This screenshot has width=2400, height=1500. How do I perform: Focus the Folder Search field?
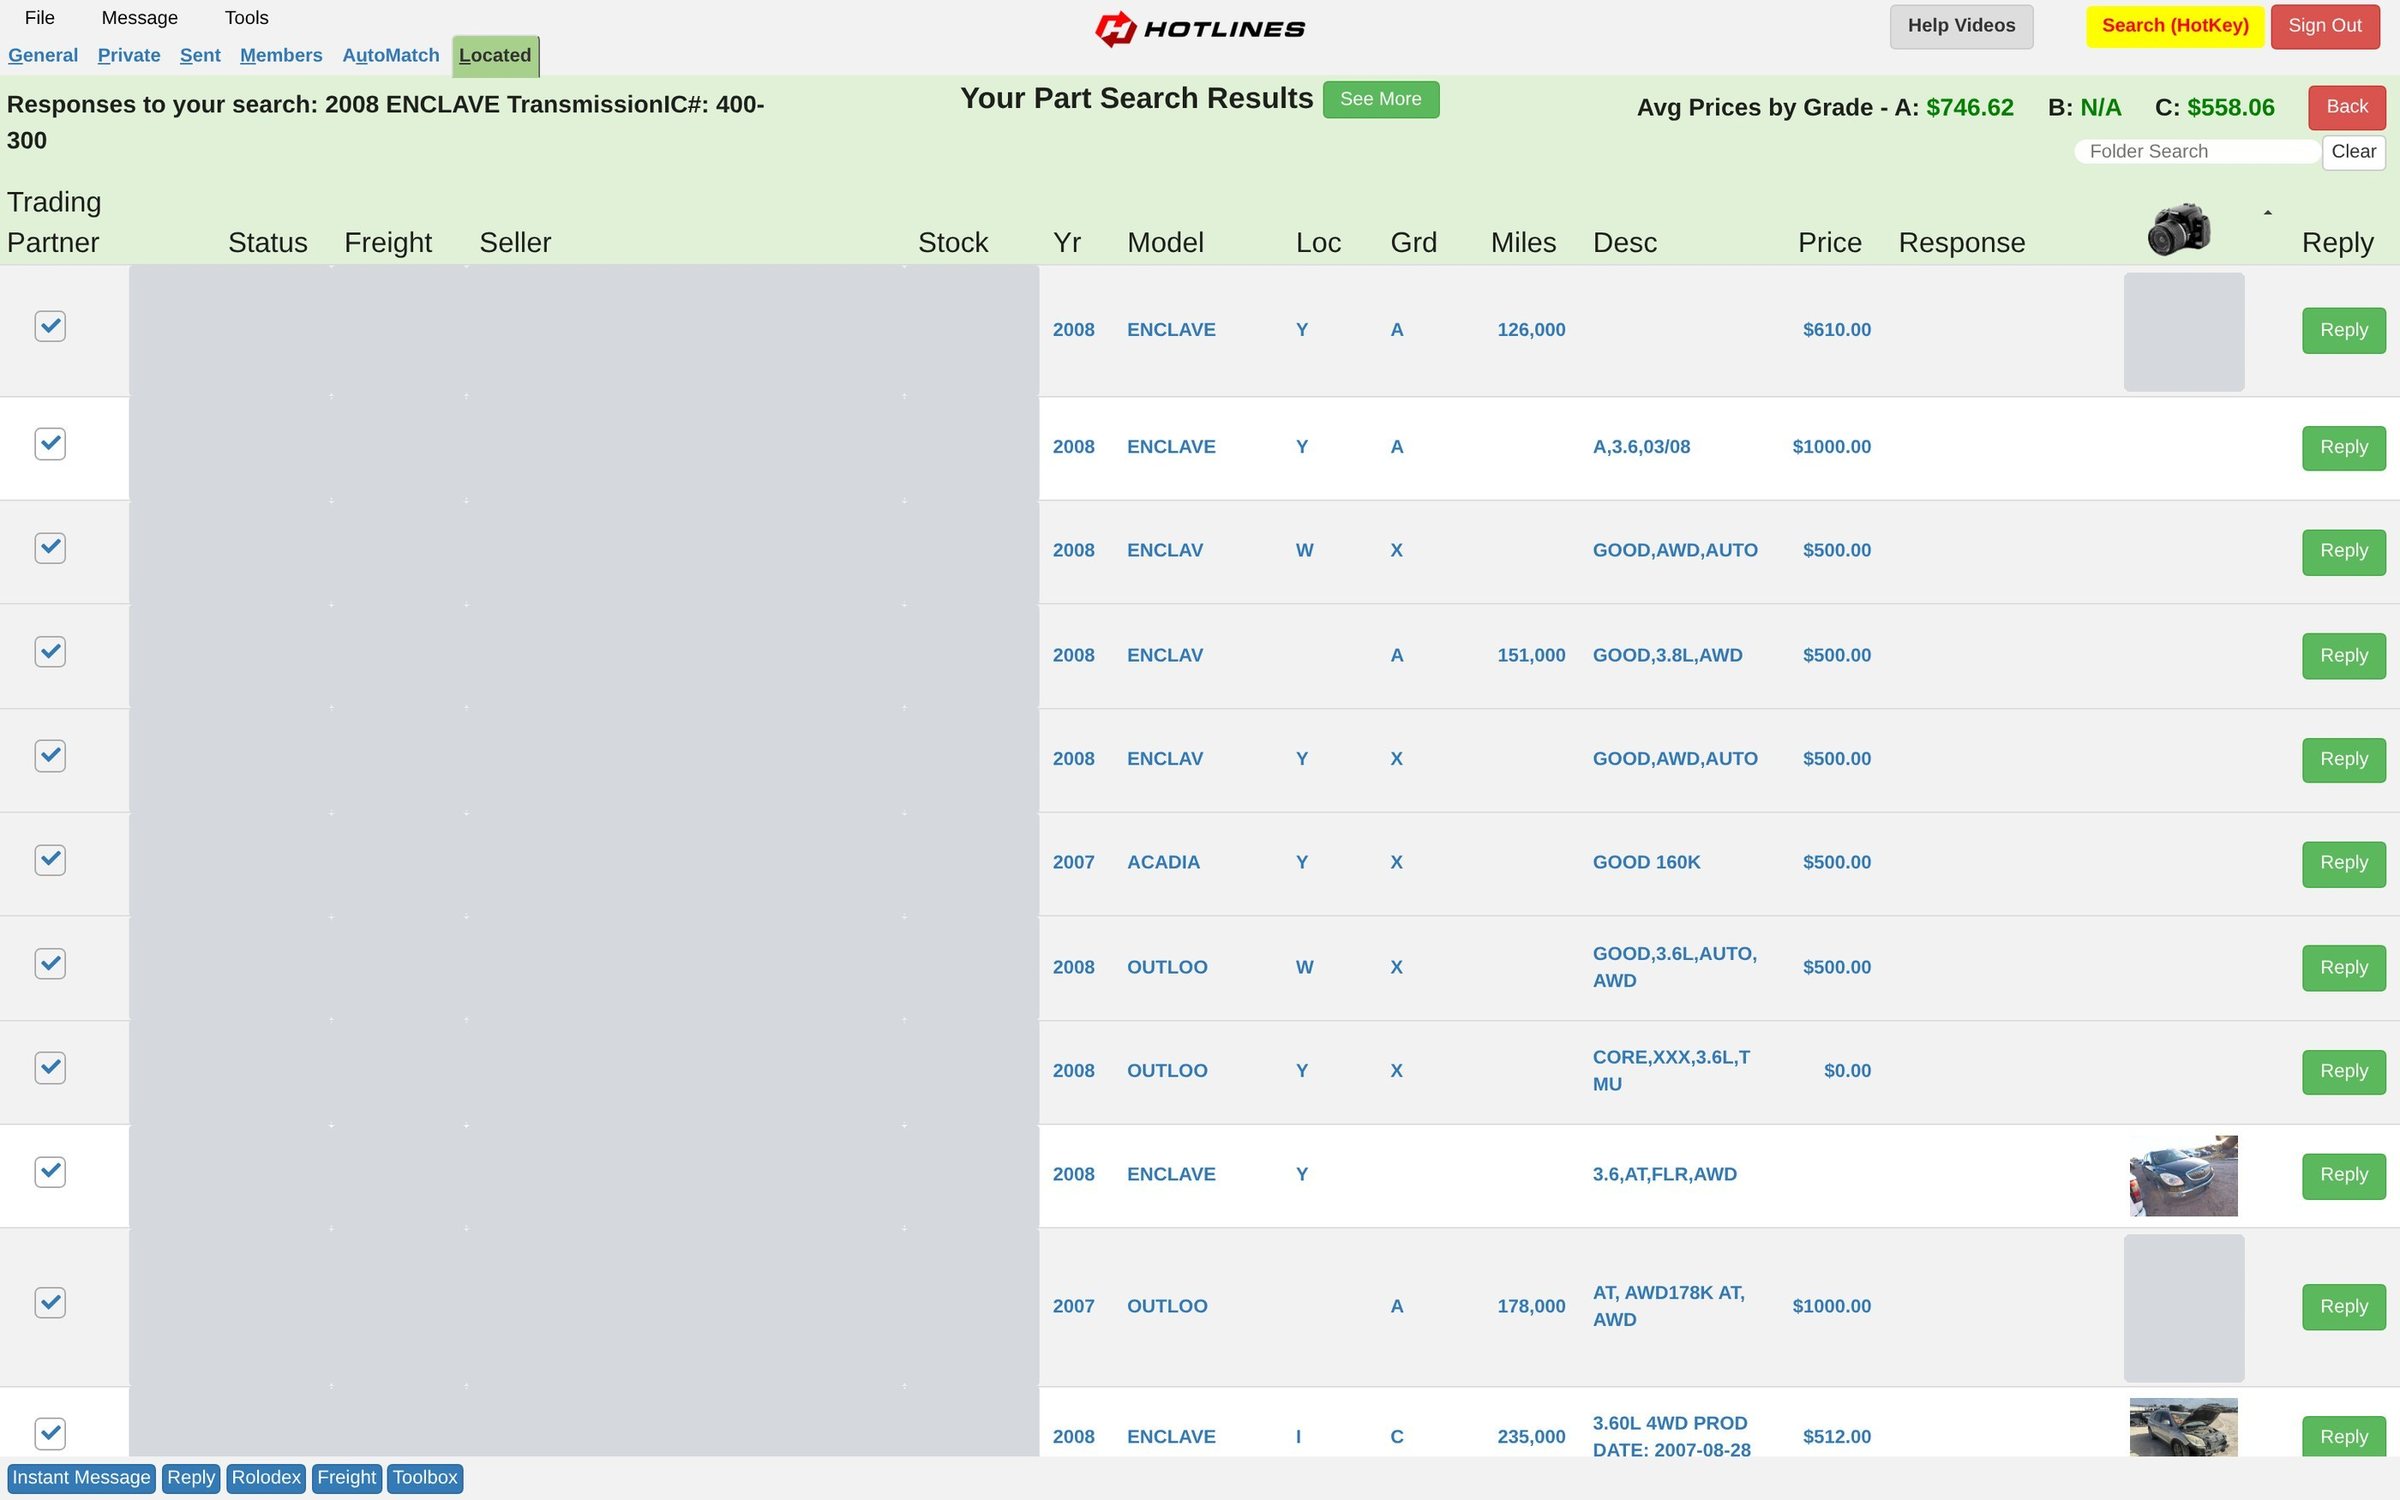(2197, 152)
